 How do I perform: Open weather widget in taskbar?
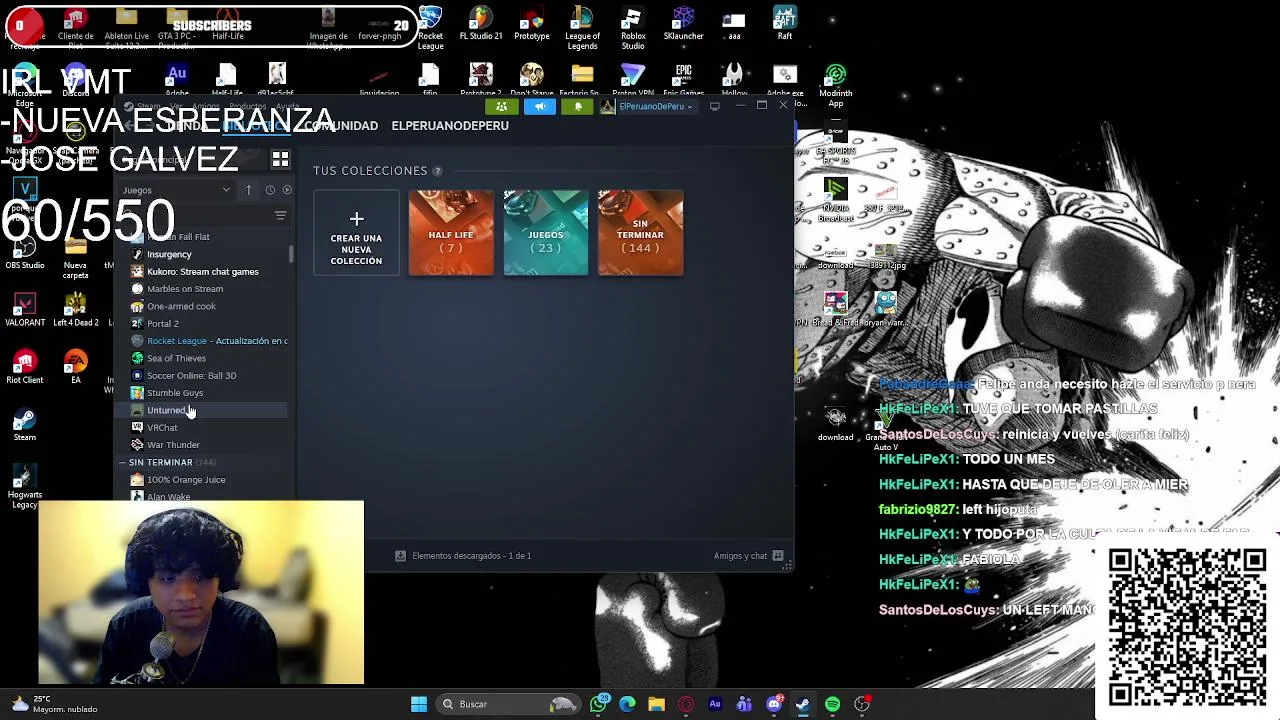(x=52, y=704)
